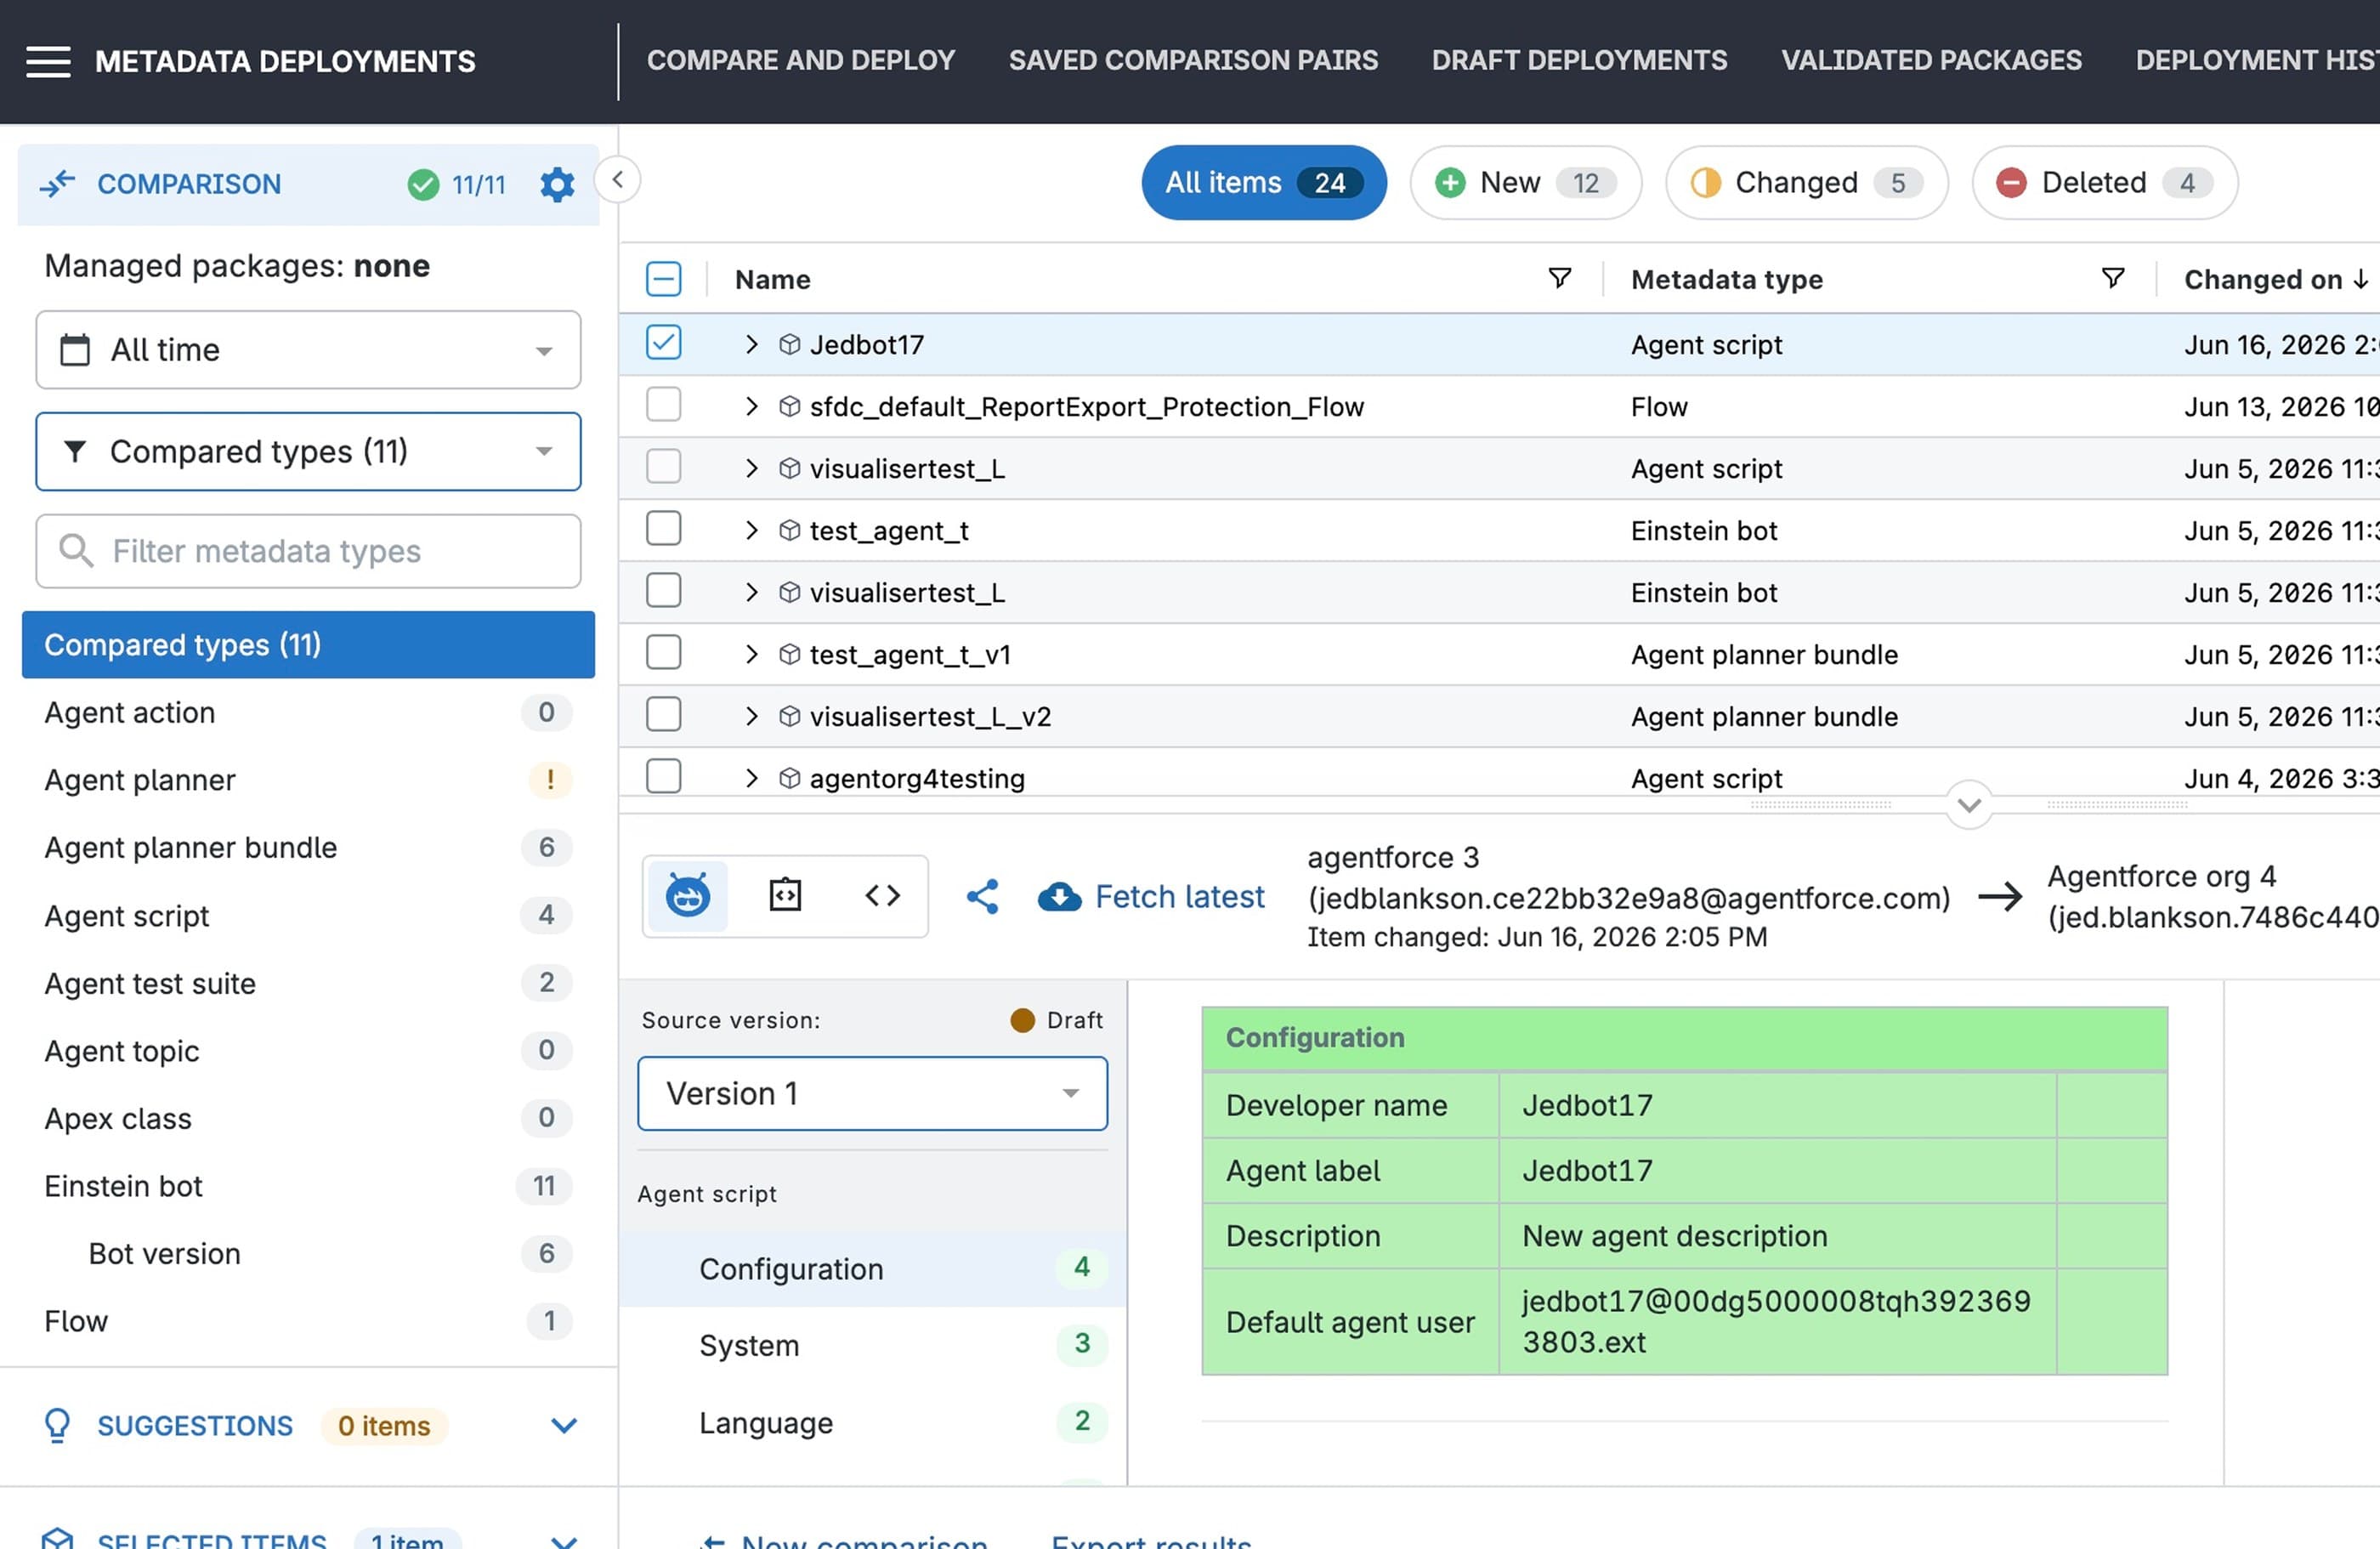2380x1549 pixels.
Task: Open Draft Deployments tab
Action: point(1579,60)
